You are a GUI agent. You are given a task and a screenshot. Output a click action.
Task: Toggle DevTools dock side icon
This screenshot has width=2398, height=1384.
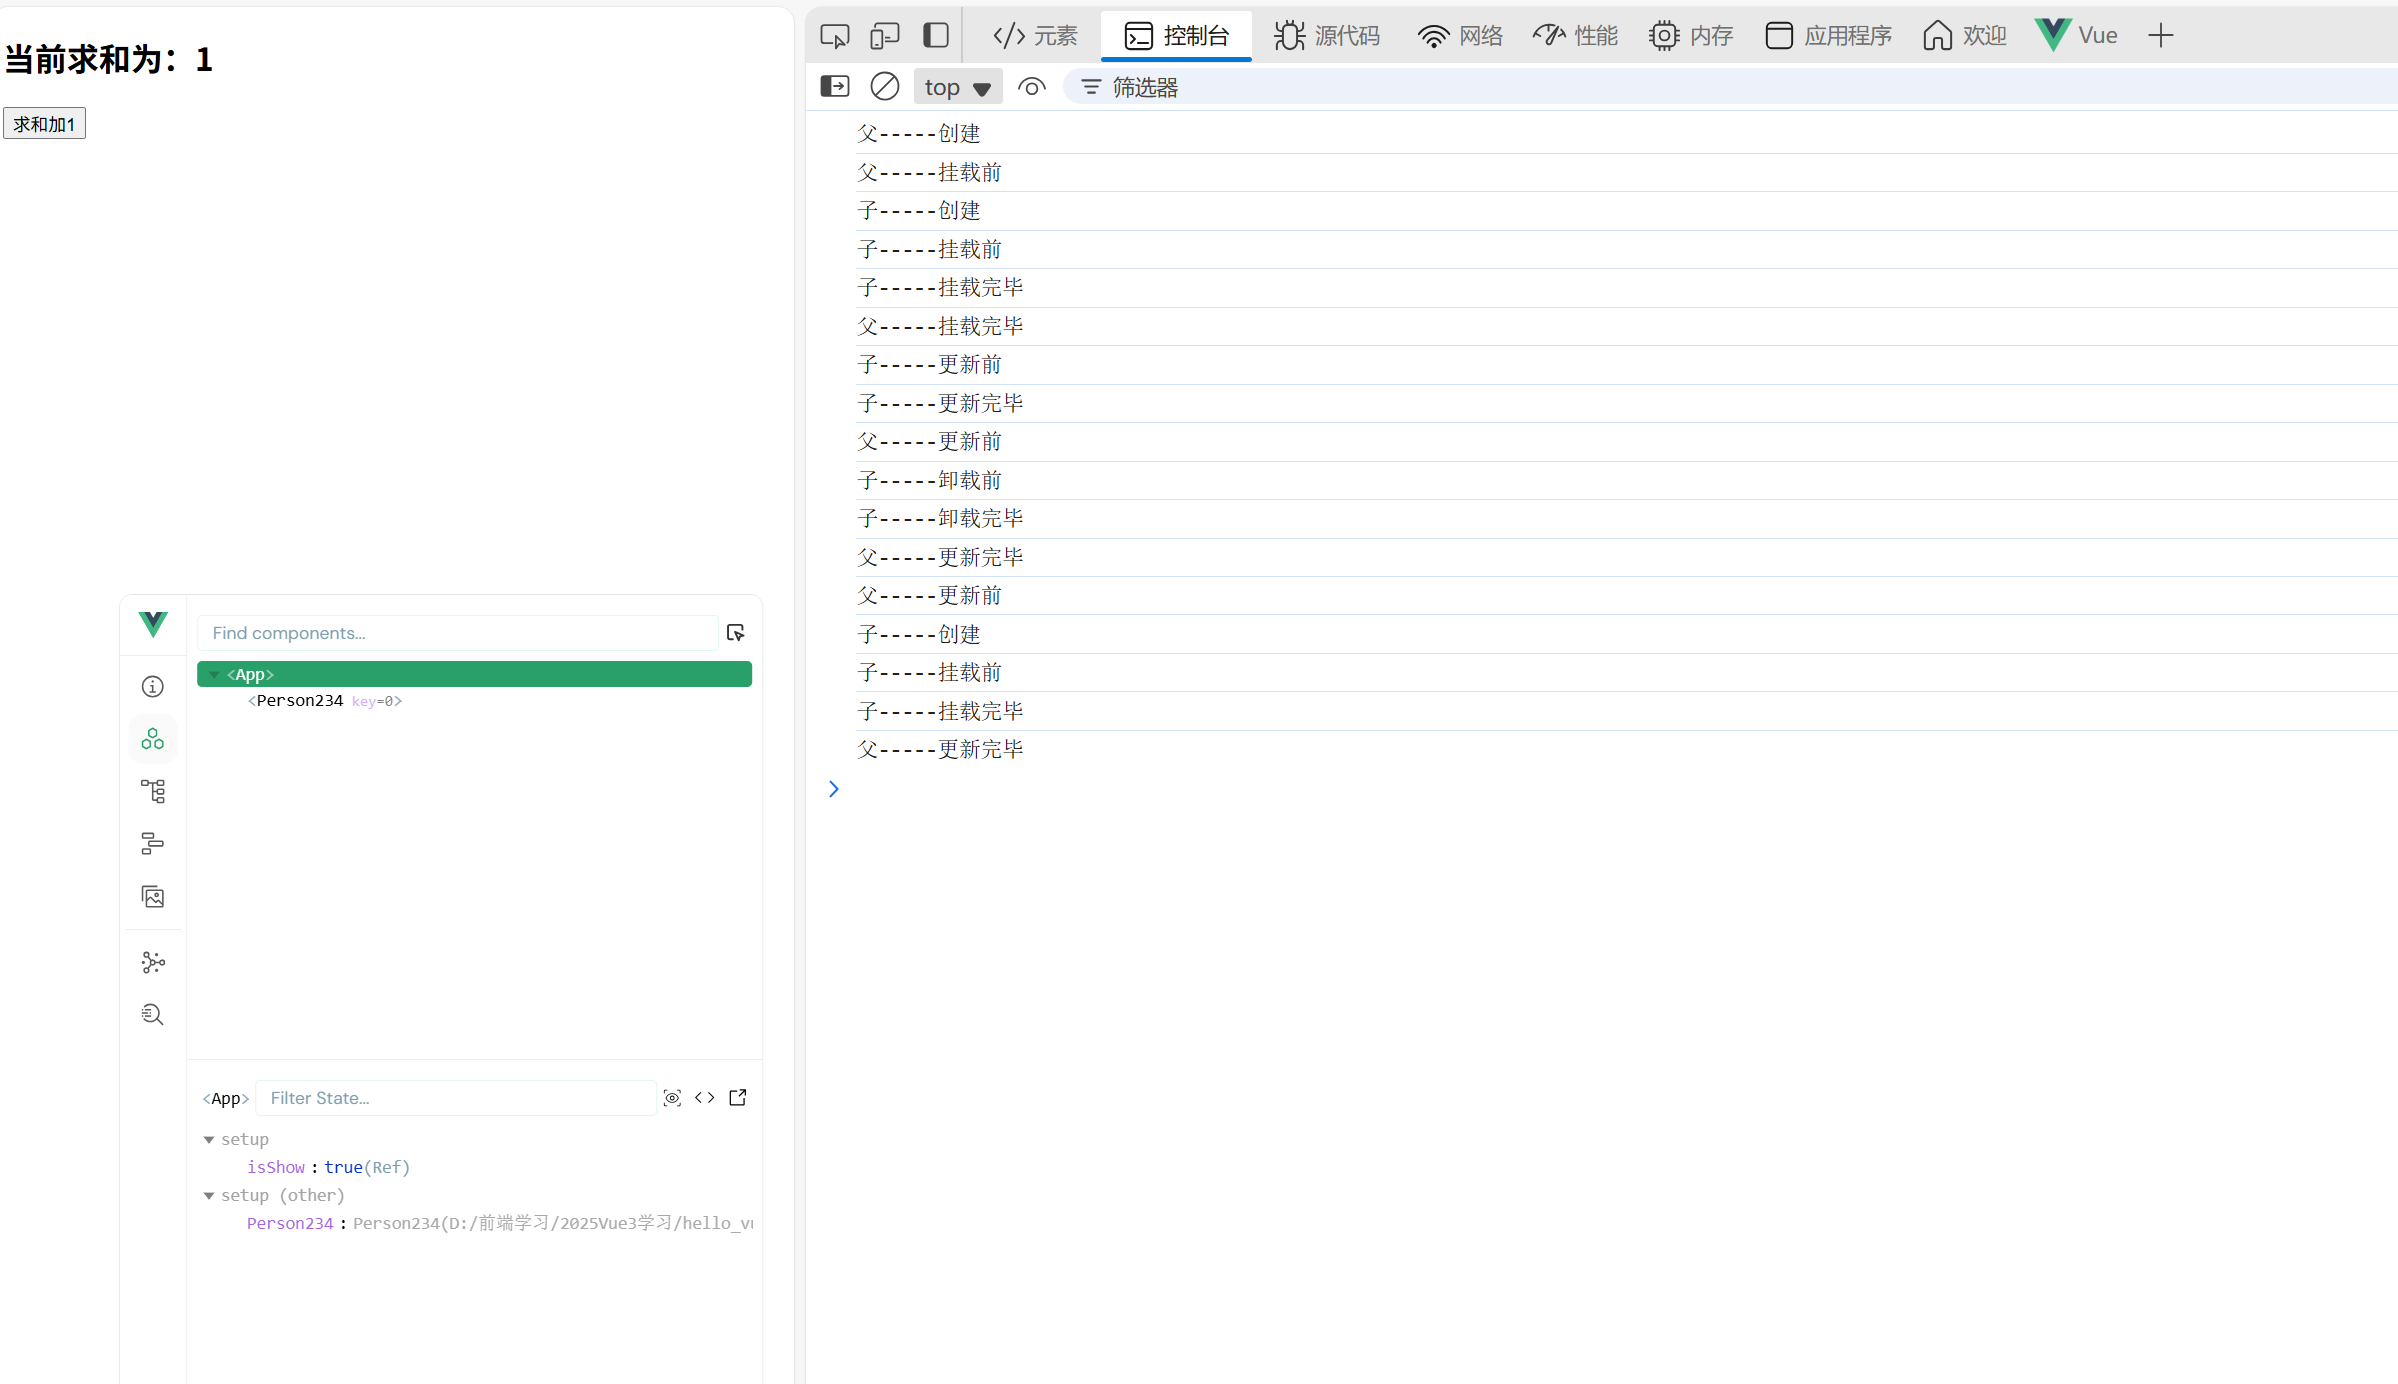[935, 36]
